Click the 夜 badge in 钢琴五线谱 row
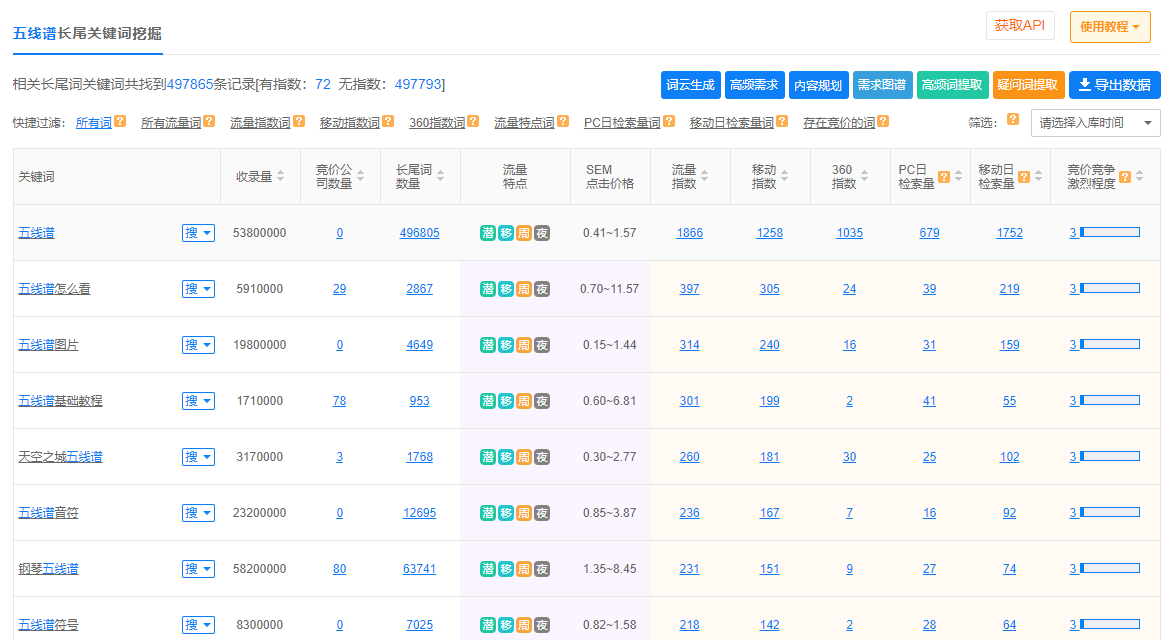The width and height of the screenshot is (1169, 640). click(x=541, y=568)
